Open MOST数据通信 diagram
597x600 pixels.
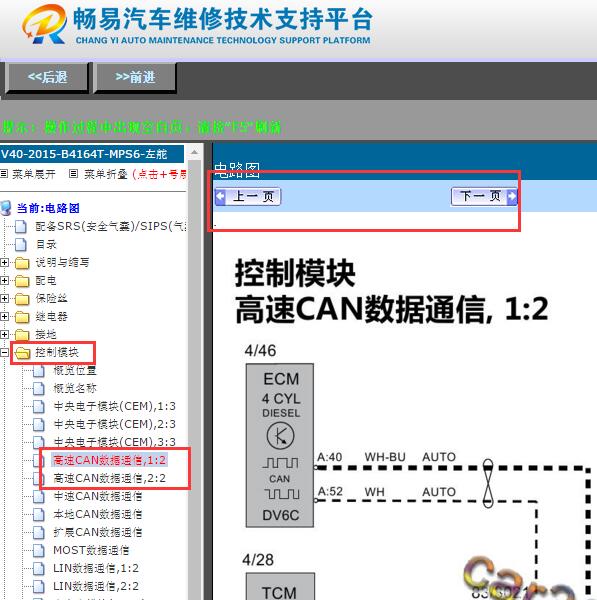click(91, 550)
